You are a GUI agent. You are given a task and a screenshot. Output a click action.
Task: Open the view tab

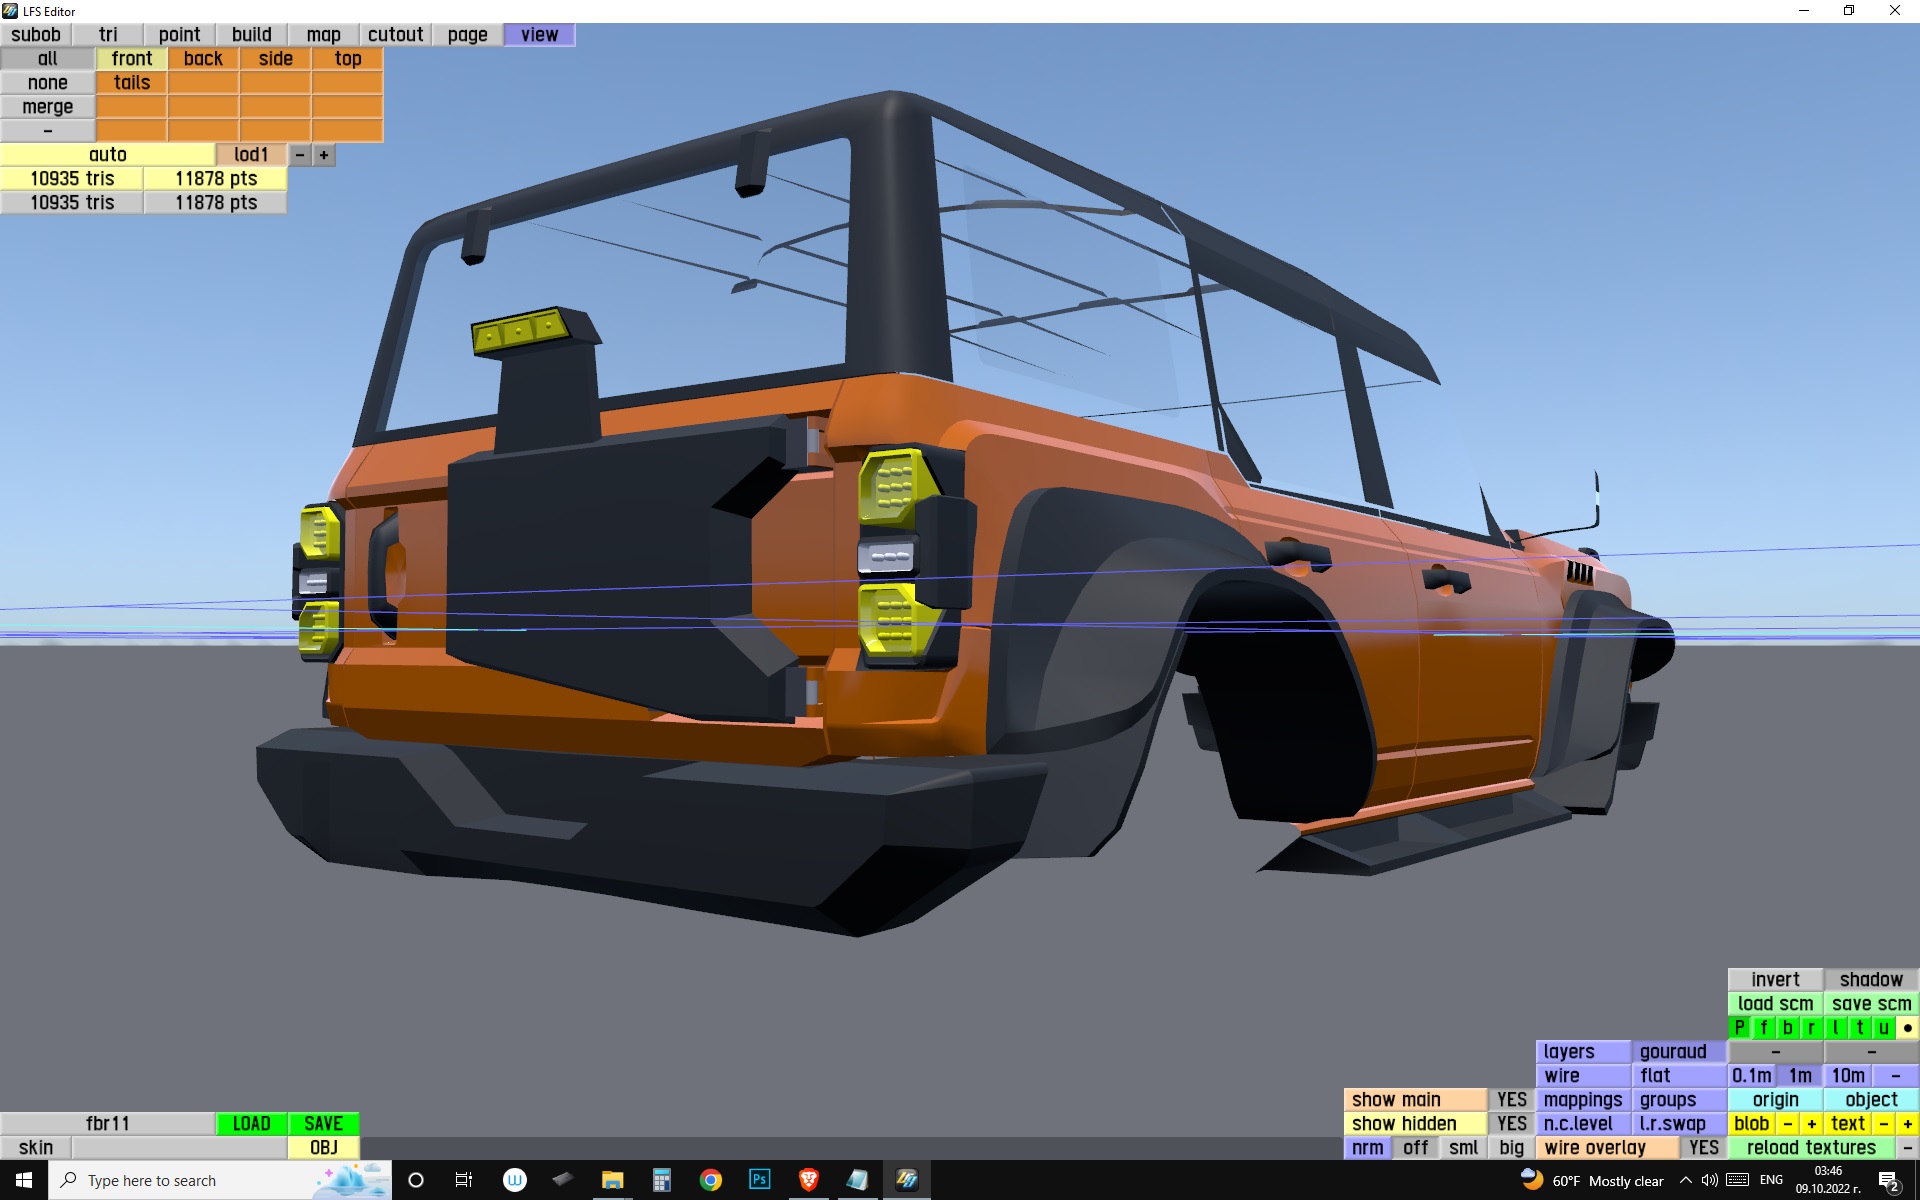tap(539, 35)
